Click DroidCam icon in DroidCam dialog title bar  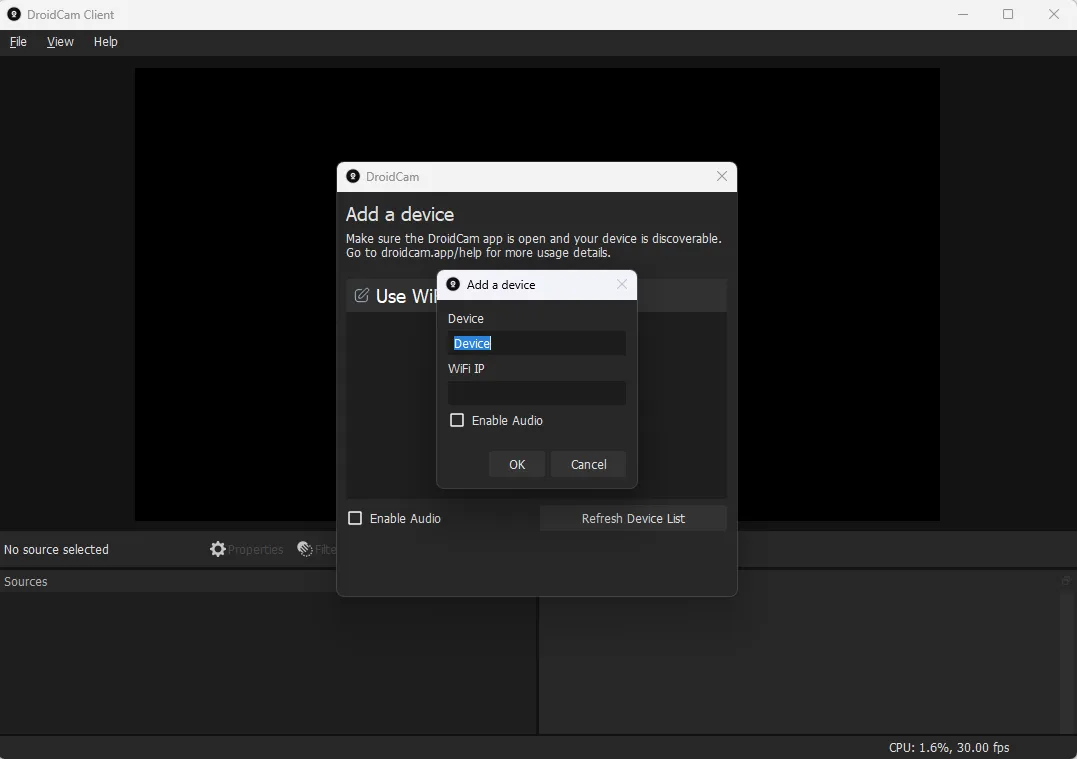tap(353, 177)
